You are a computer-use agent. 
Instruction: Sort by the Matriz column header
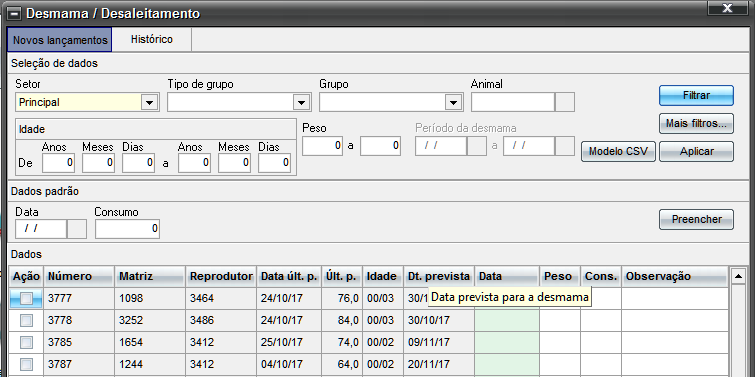150,276
